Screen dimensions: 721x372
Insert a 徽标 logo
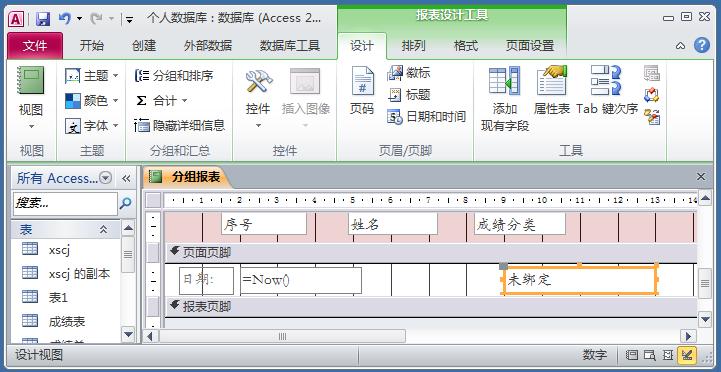[x=409, y=73]
